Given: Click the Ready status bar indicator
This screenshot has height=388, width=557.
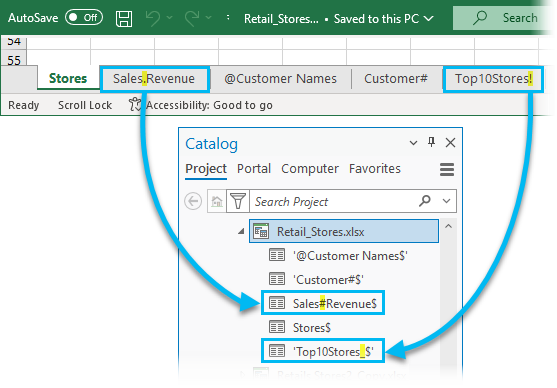Looking at the screenshot, I should click(x=23, y=105).
